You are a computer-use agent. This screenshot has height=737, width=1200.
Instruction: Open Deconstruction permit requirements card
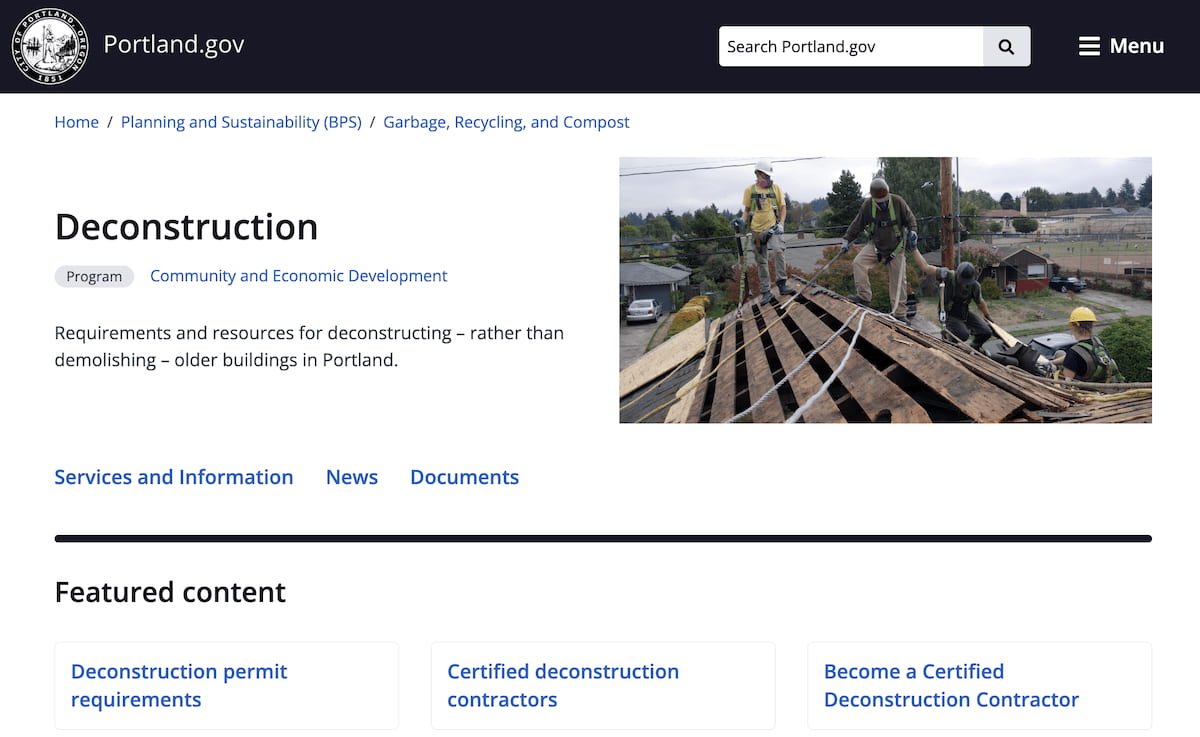(x=179, y=685)
